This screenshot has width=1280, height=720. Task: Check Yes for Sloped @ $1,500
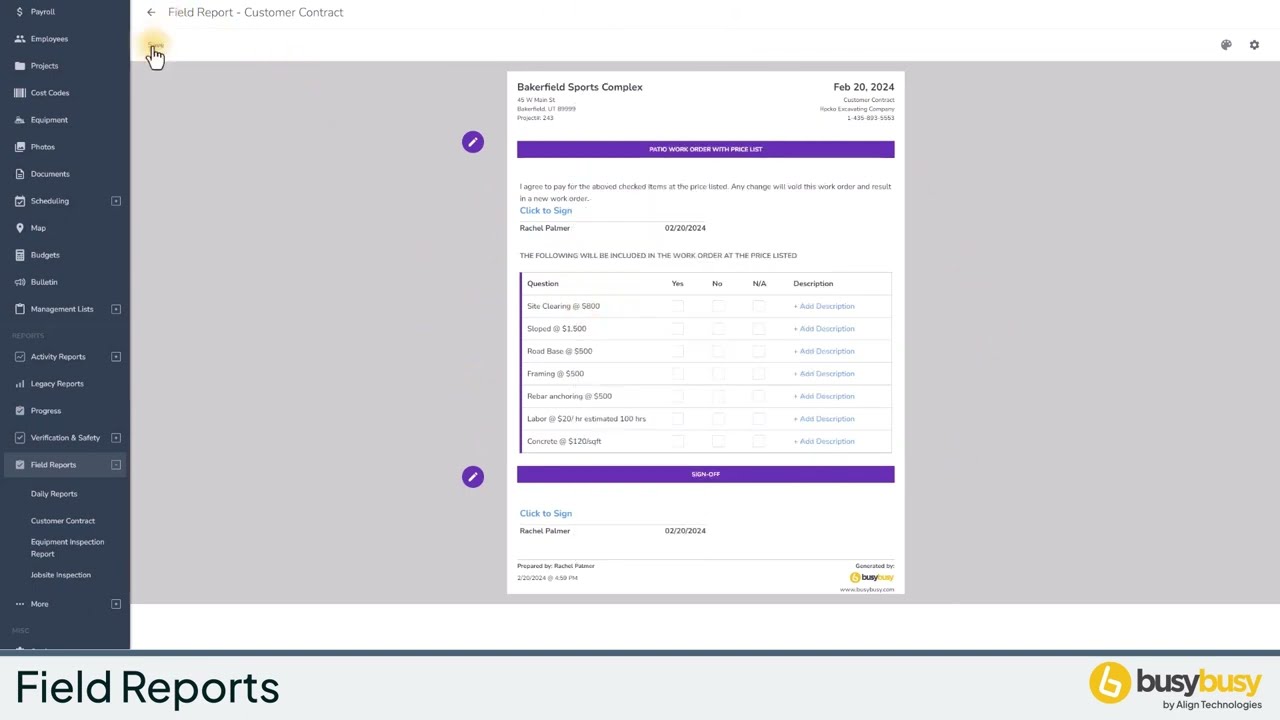[678, 329]
